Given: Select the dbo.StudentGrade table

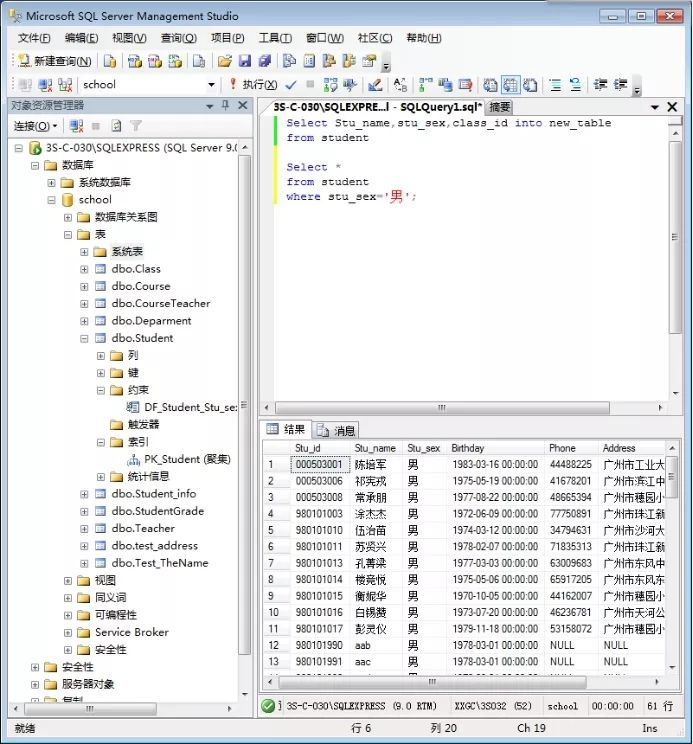Looking at the screenshot, I should (x=157, y=511).
